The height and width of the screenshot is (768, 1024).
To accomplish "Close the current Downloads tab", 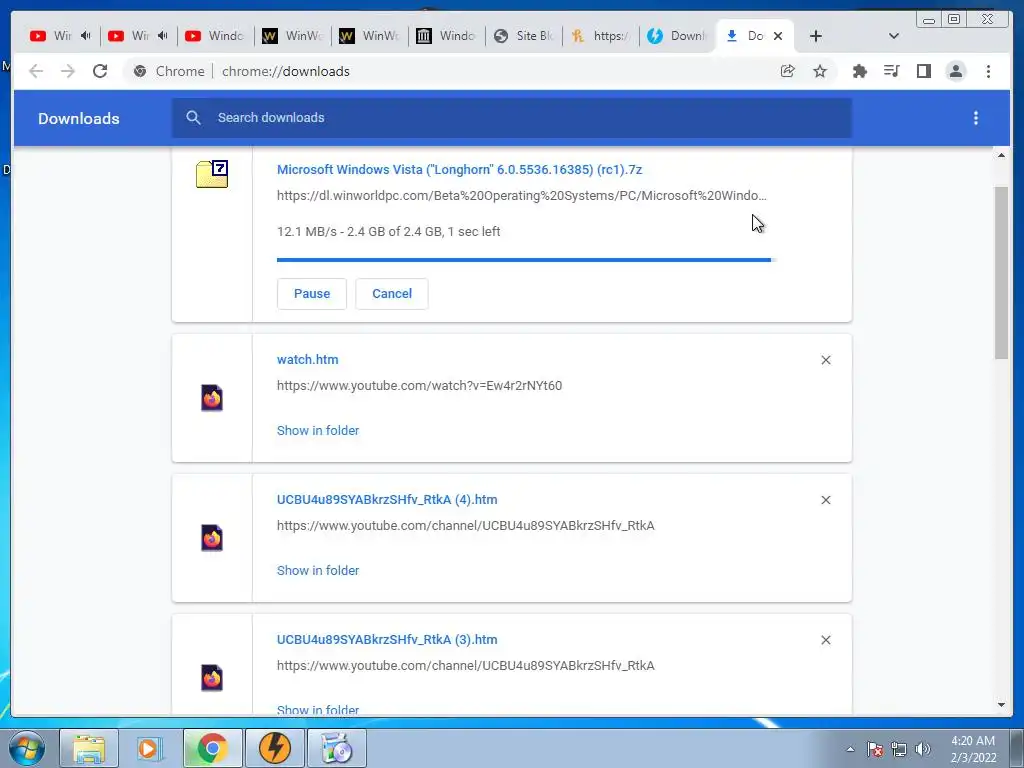I will tap(778, 36).
